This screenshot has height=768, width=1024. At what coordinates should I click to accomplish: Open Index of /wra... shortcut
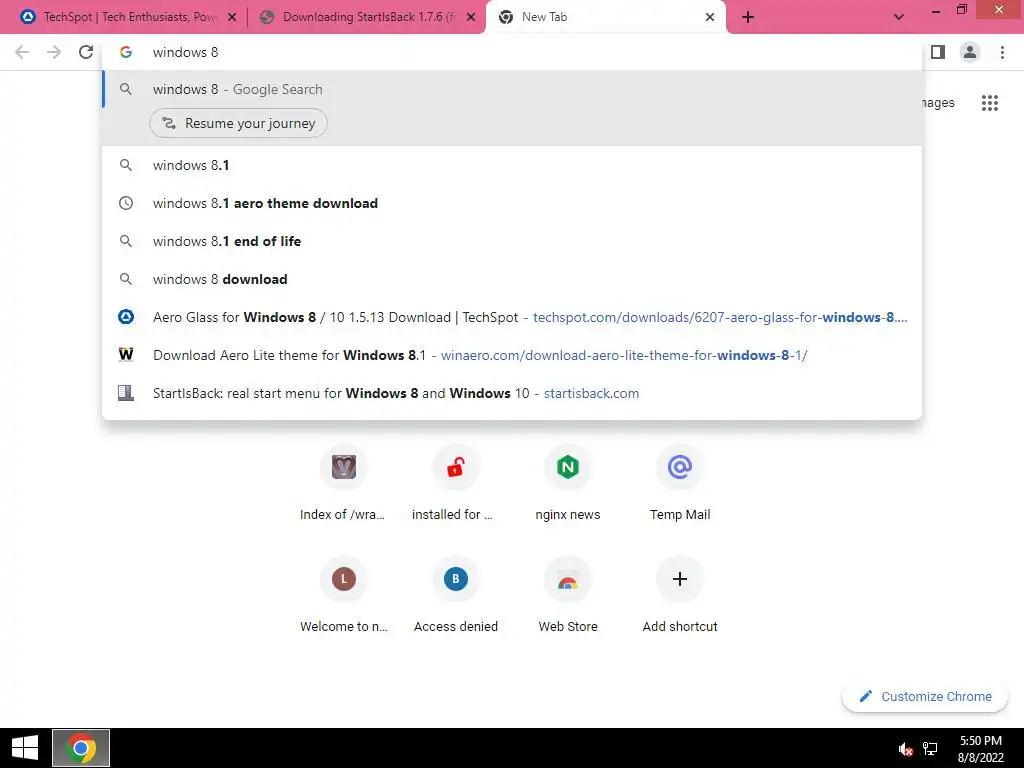click(344, 483)
